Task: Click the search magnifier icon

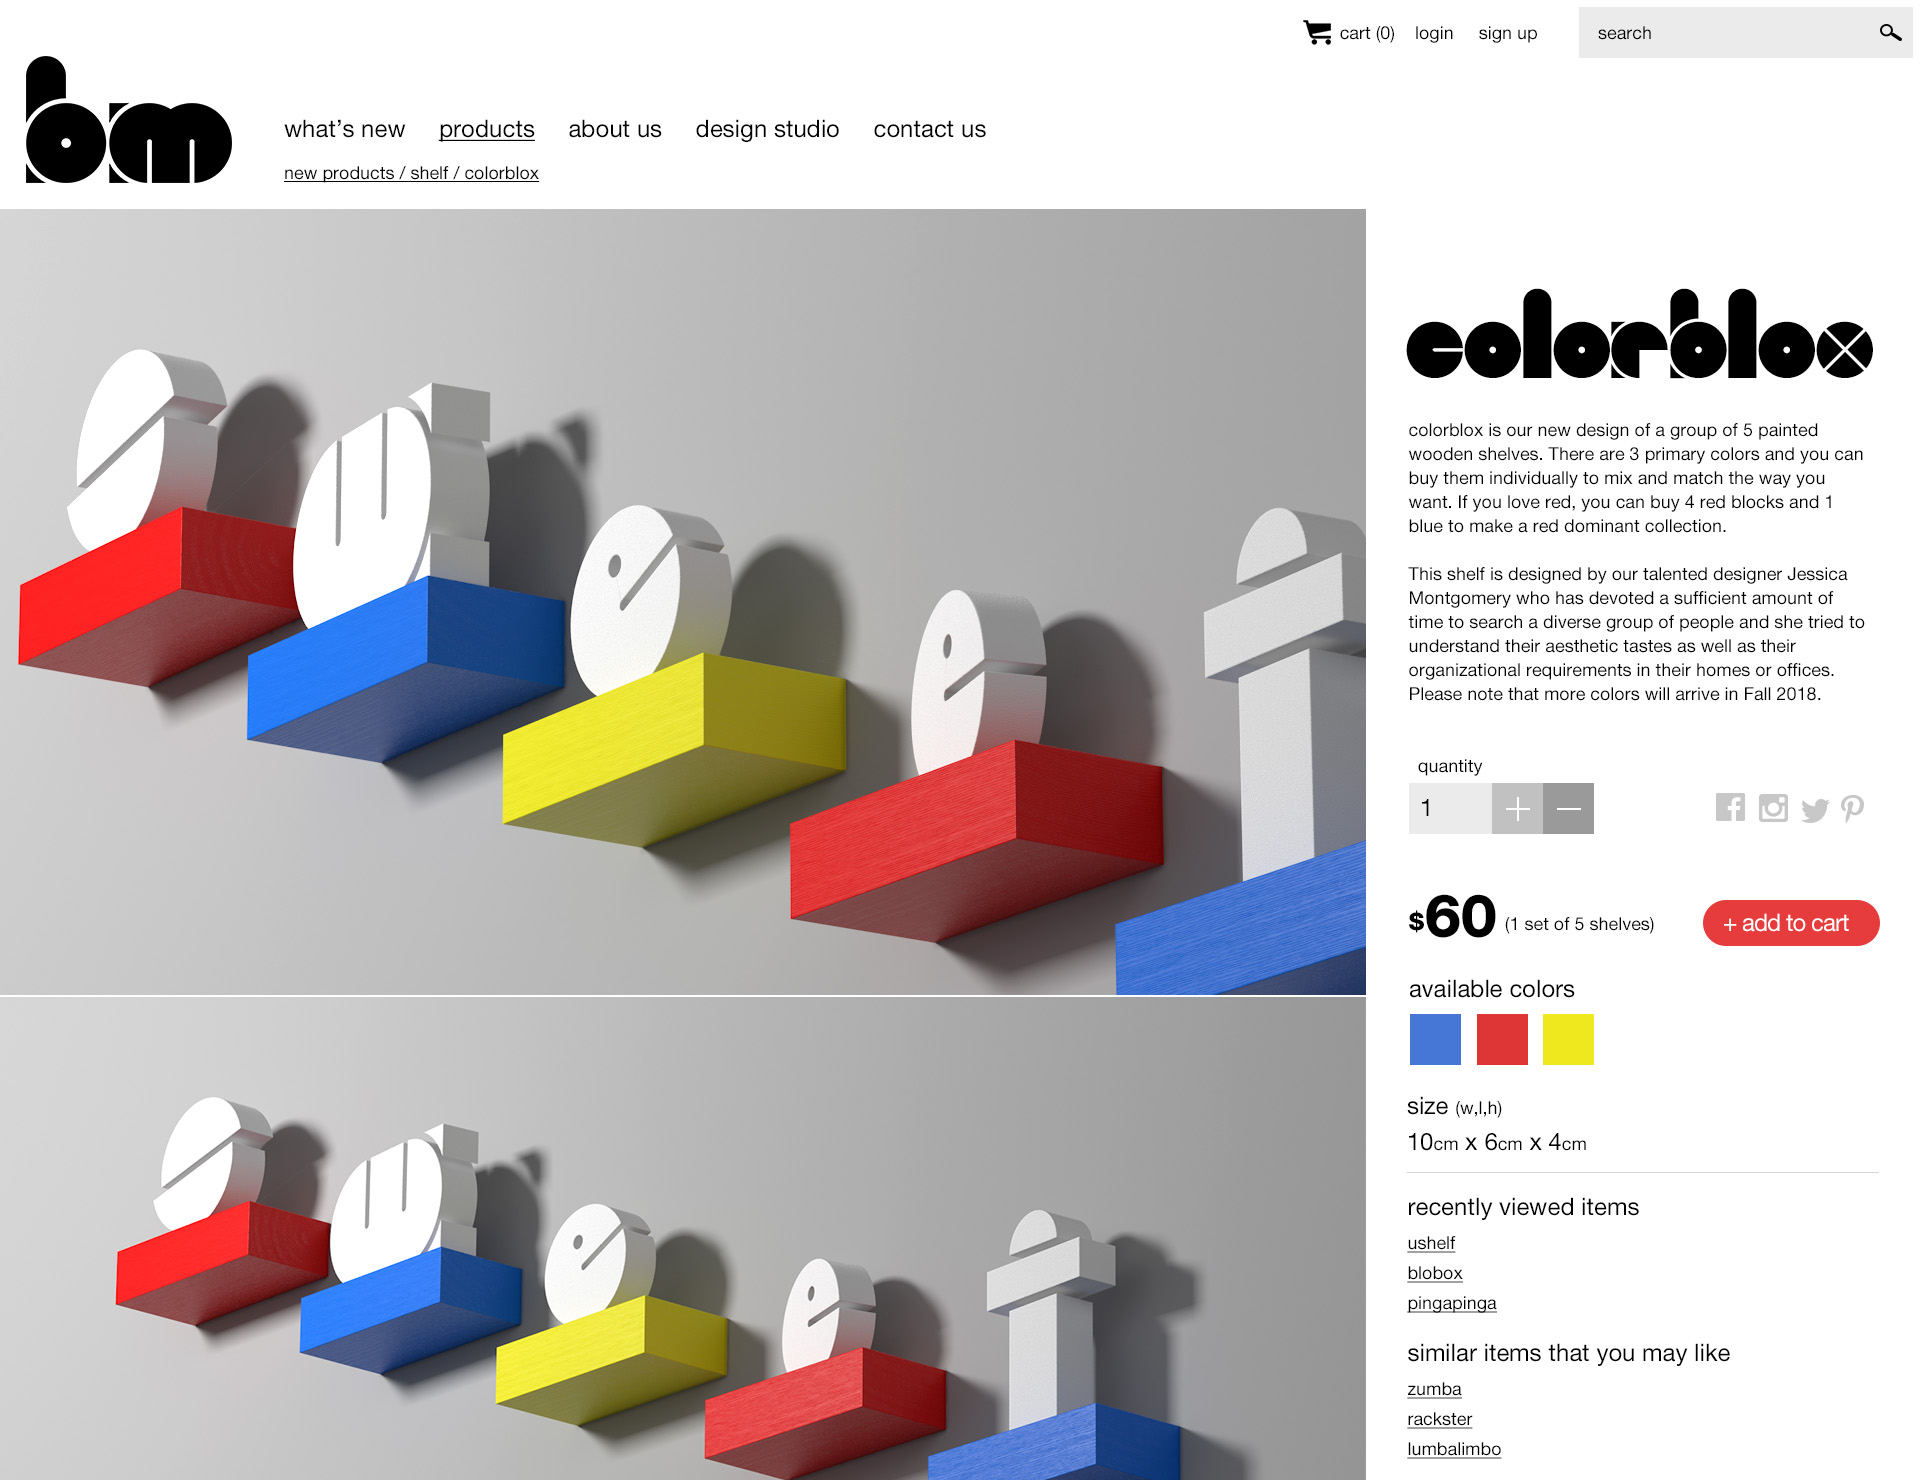Action: click(1889, 33)
